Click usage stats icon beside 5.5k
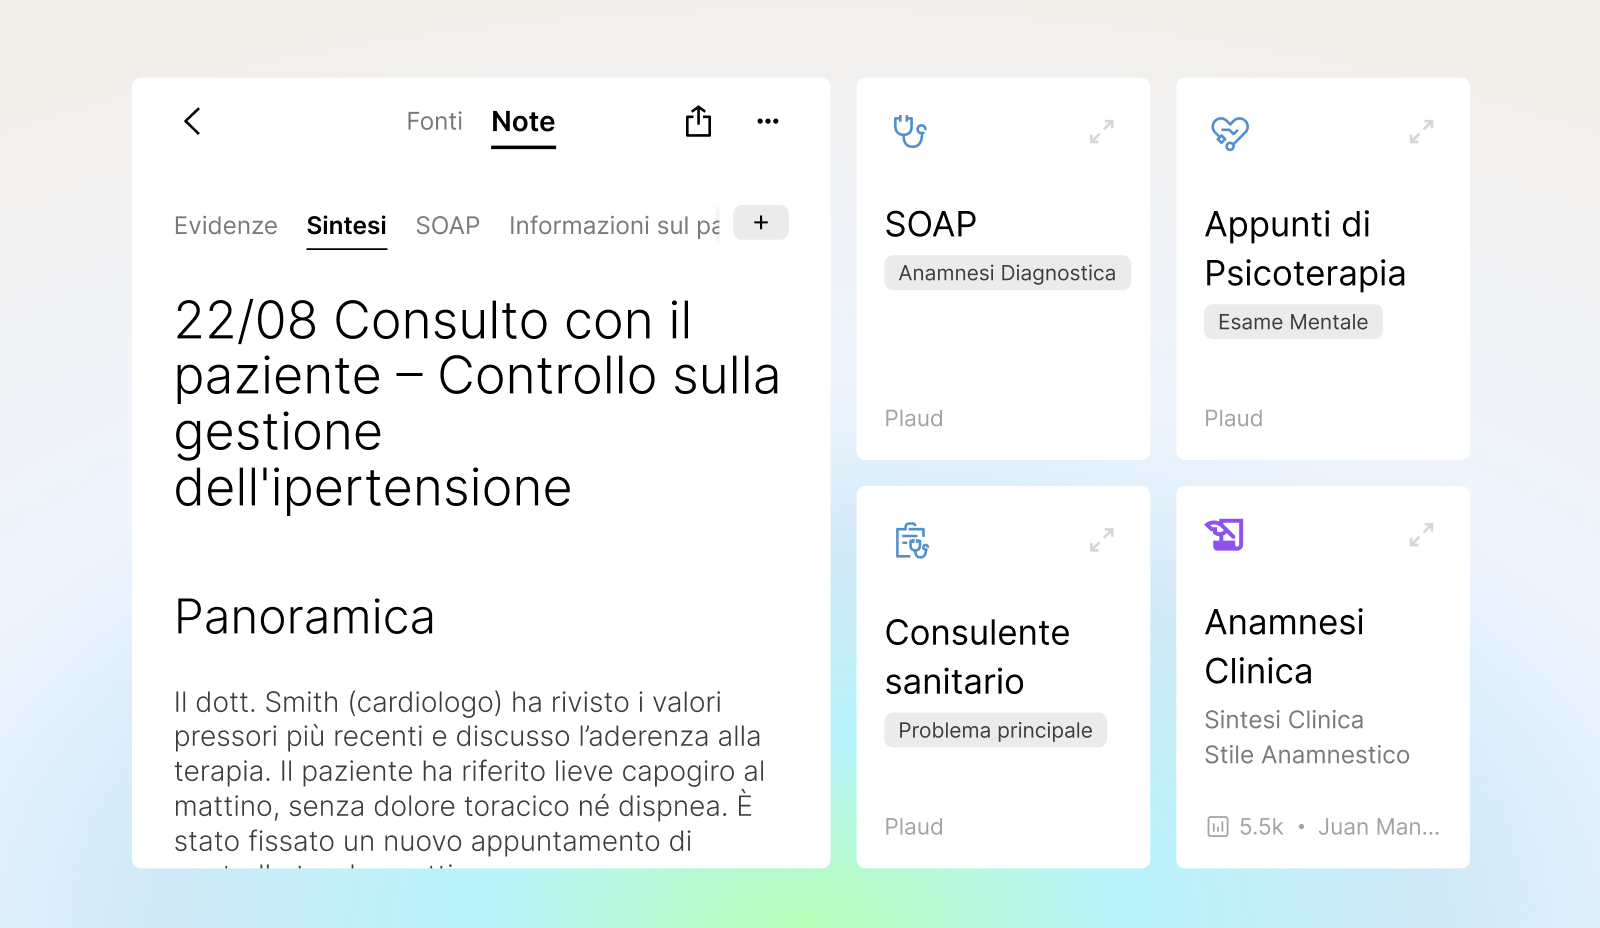The height and width of the screenshot is (928, 1600). pos(1217,827)
